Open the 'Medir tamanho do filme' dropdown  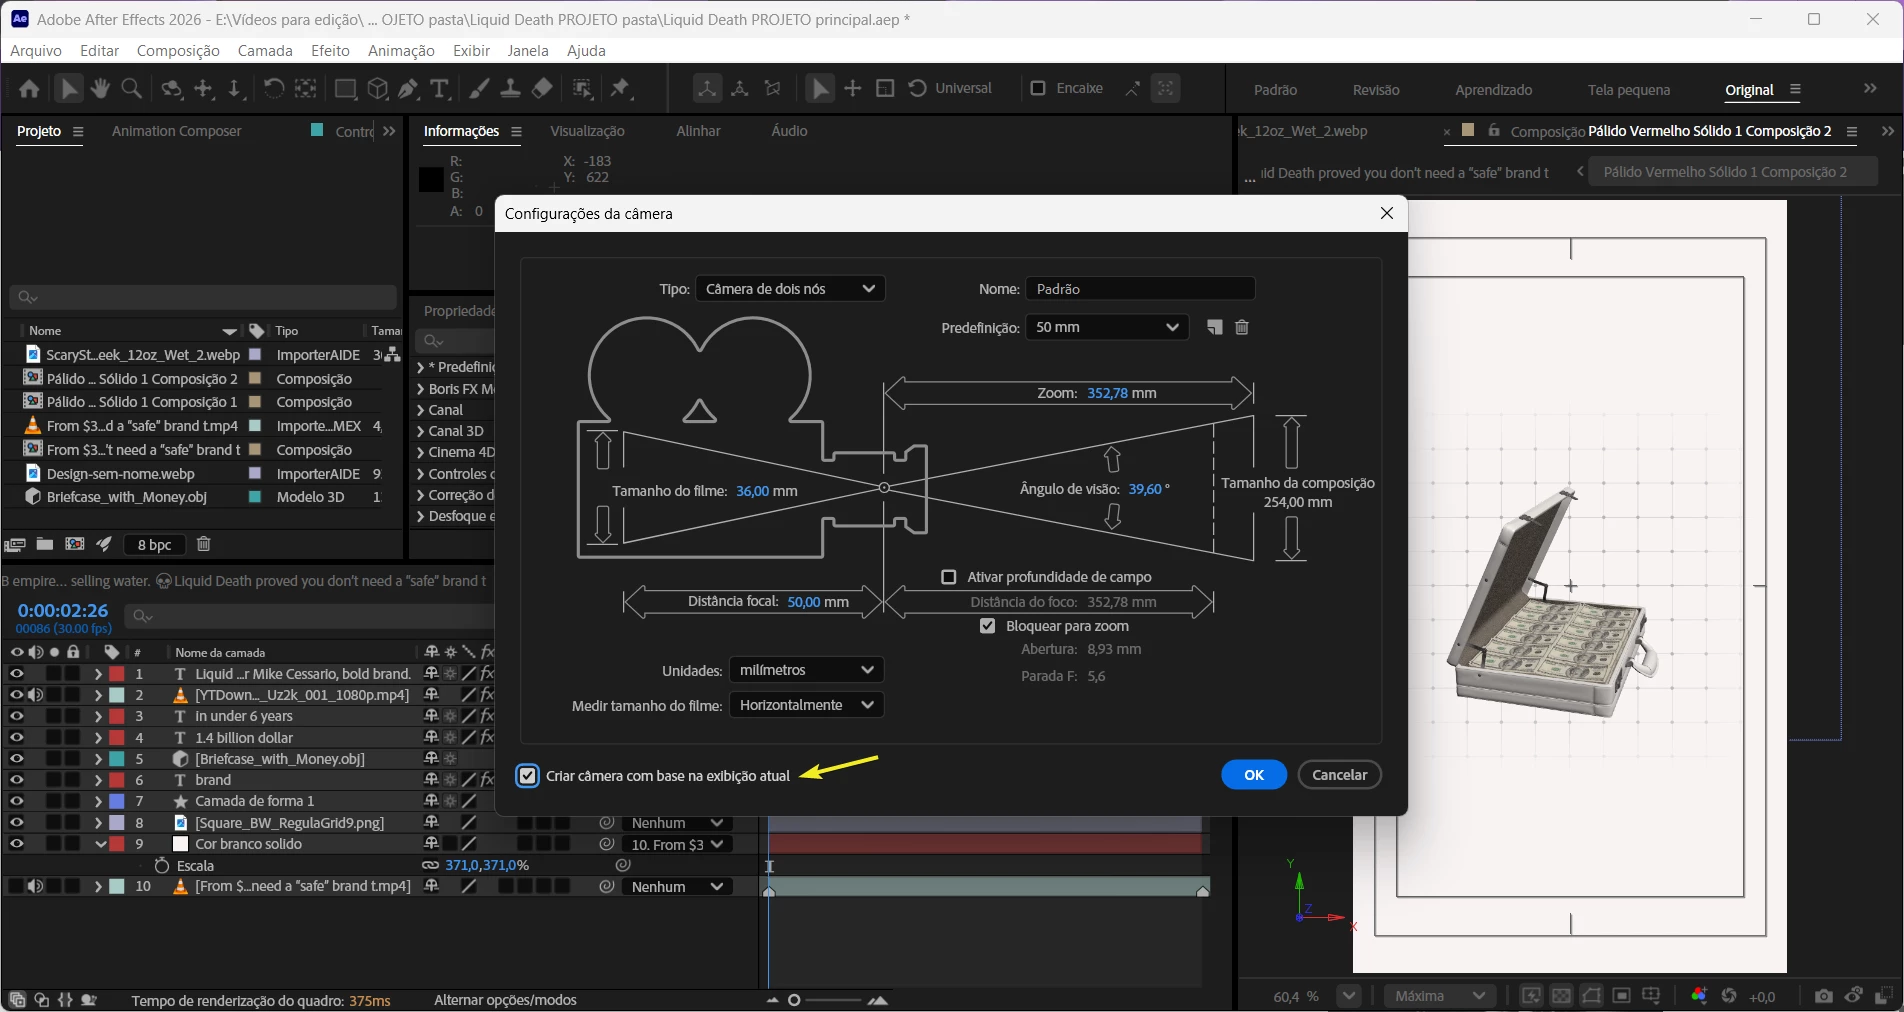click(x=807, y=705)
